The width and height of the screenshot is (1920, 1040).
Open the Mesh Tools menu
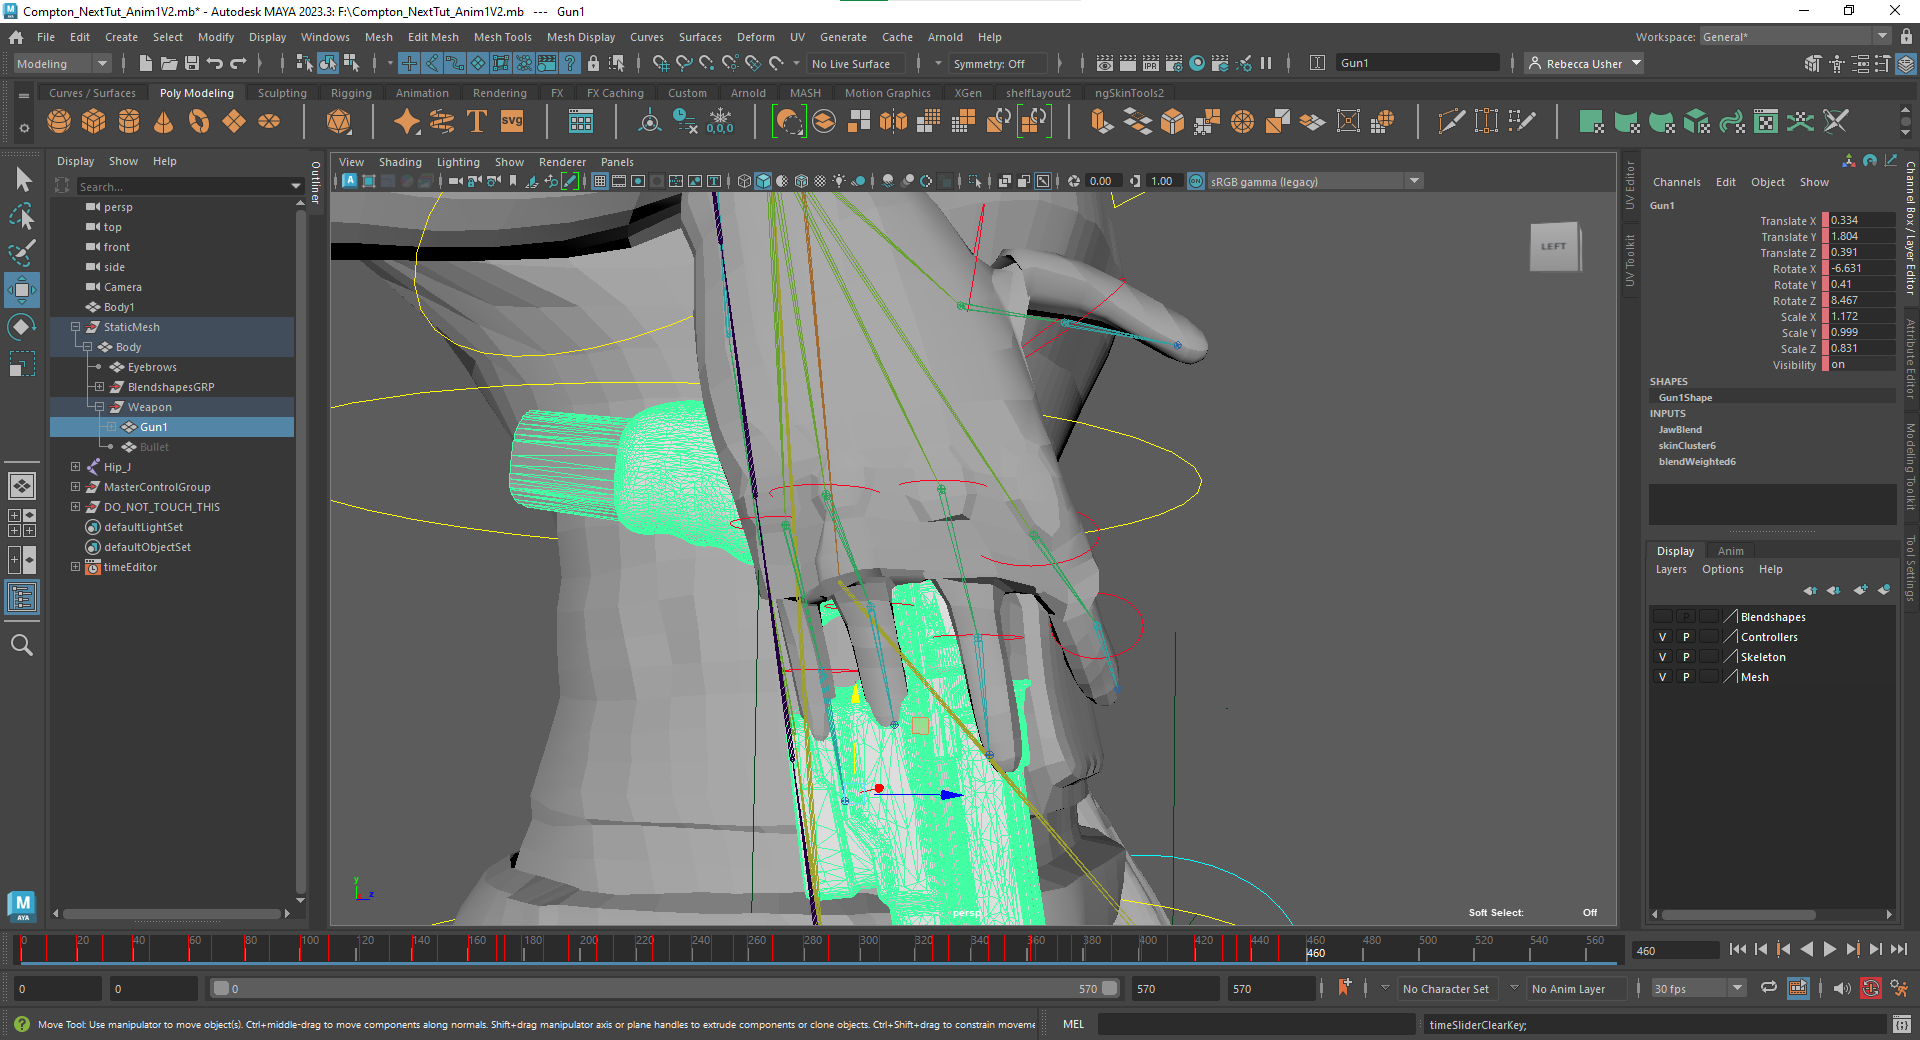point(502,37)
